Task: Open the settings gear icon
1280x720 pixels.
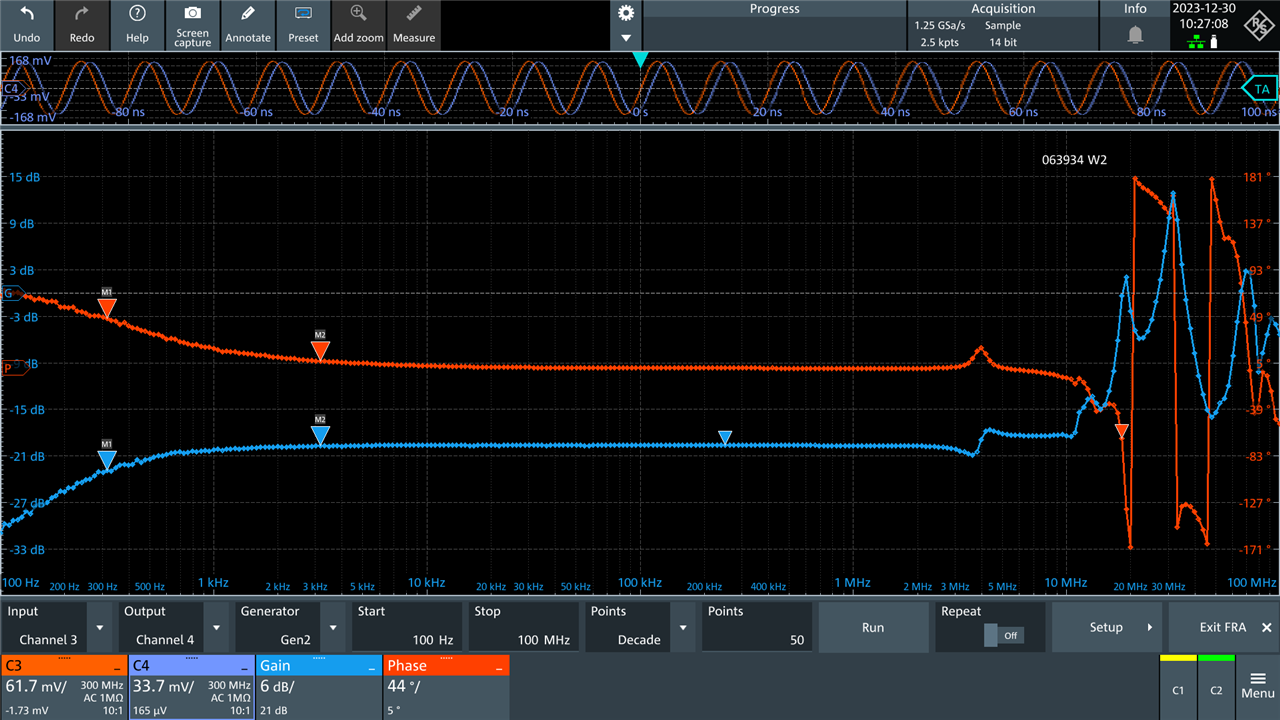Action: coord(626,13)
